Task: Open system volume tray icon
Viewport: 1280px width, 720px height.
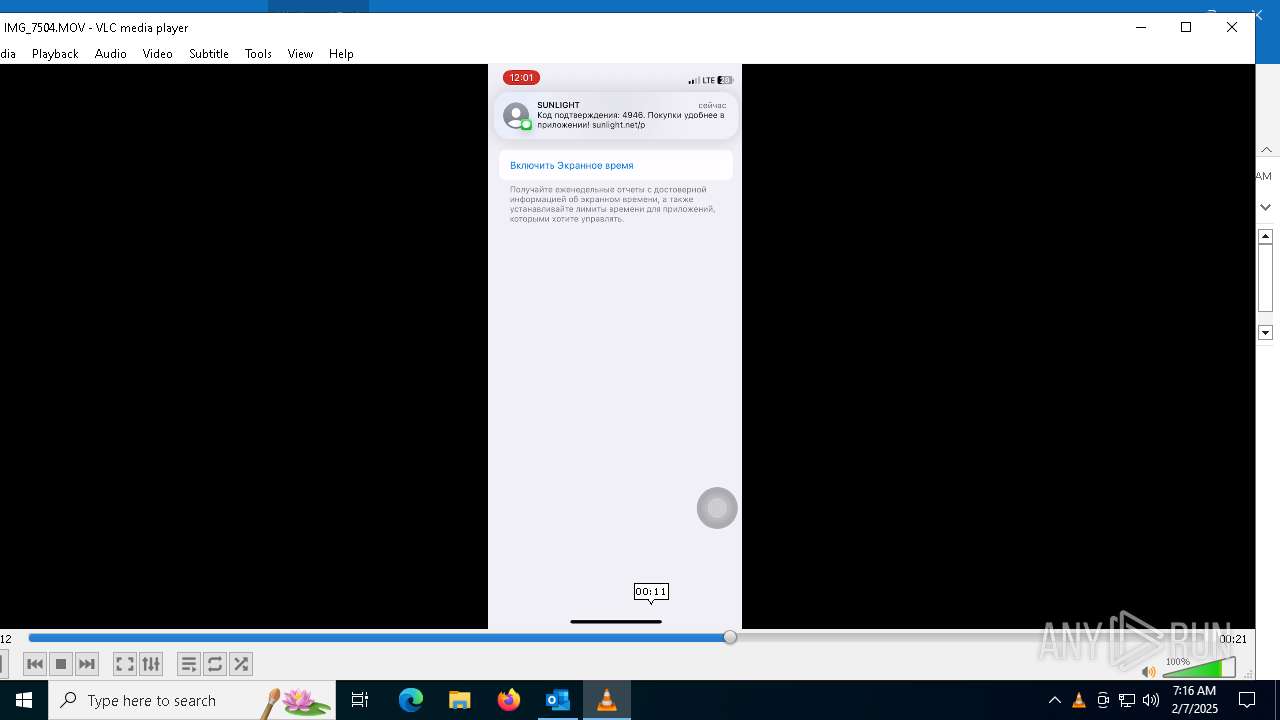Action: point(1151,700)
